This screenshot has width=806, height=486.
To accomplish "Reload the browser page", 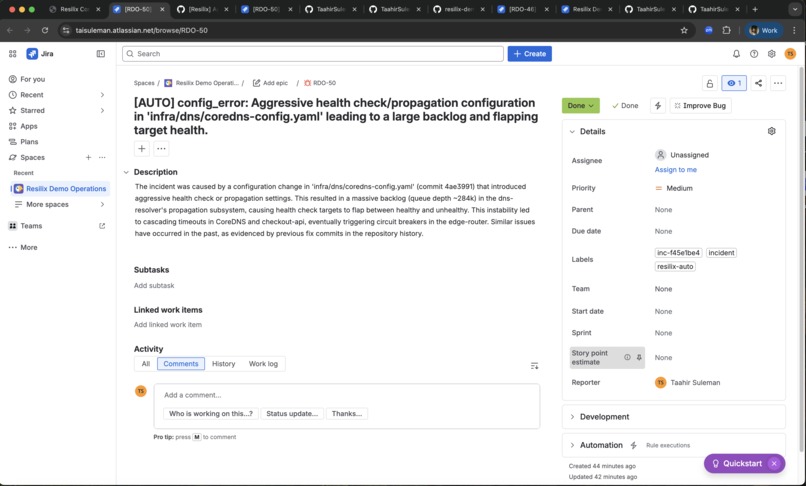I will click(x=45, y=30).
